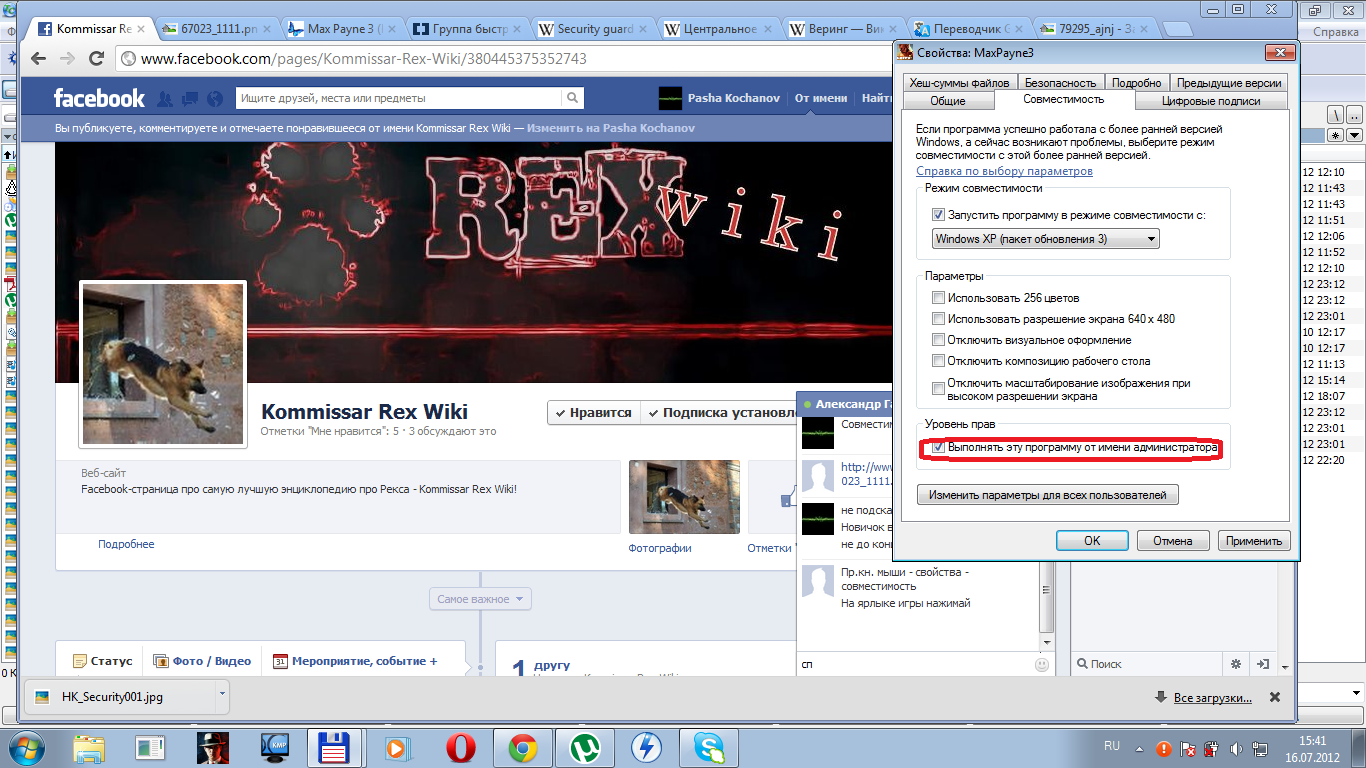Image resolution: width=1366 pixels, height=768 pixels.
Task: Open the emoticon picker in chat
Action: click(x=1042, y=664)
